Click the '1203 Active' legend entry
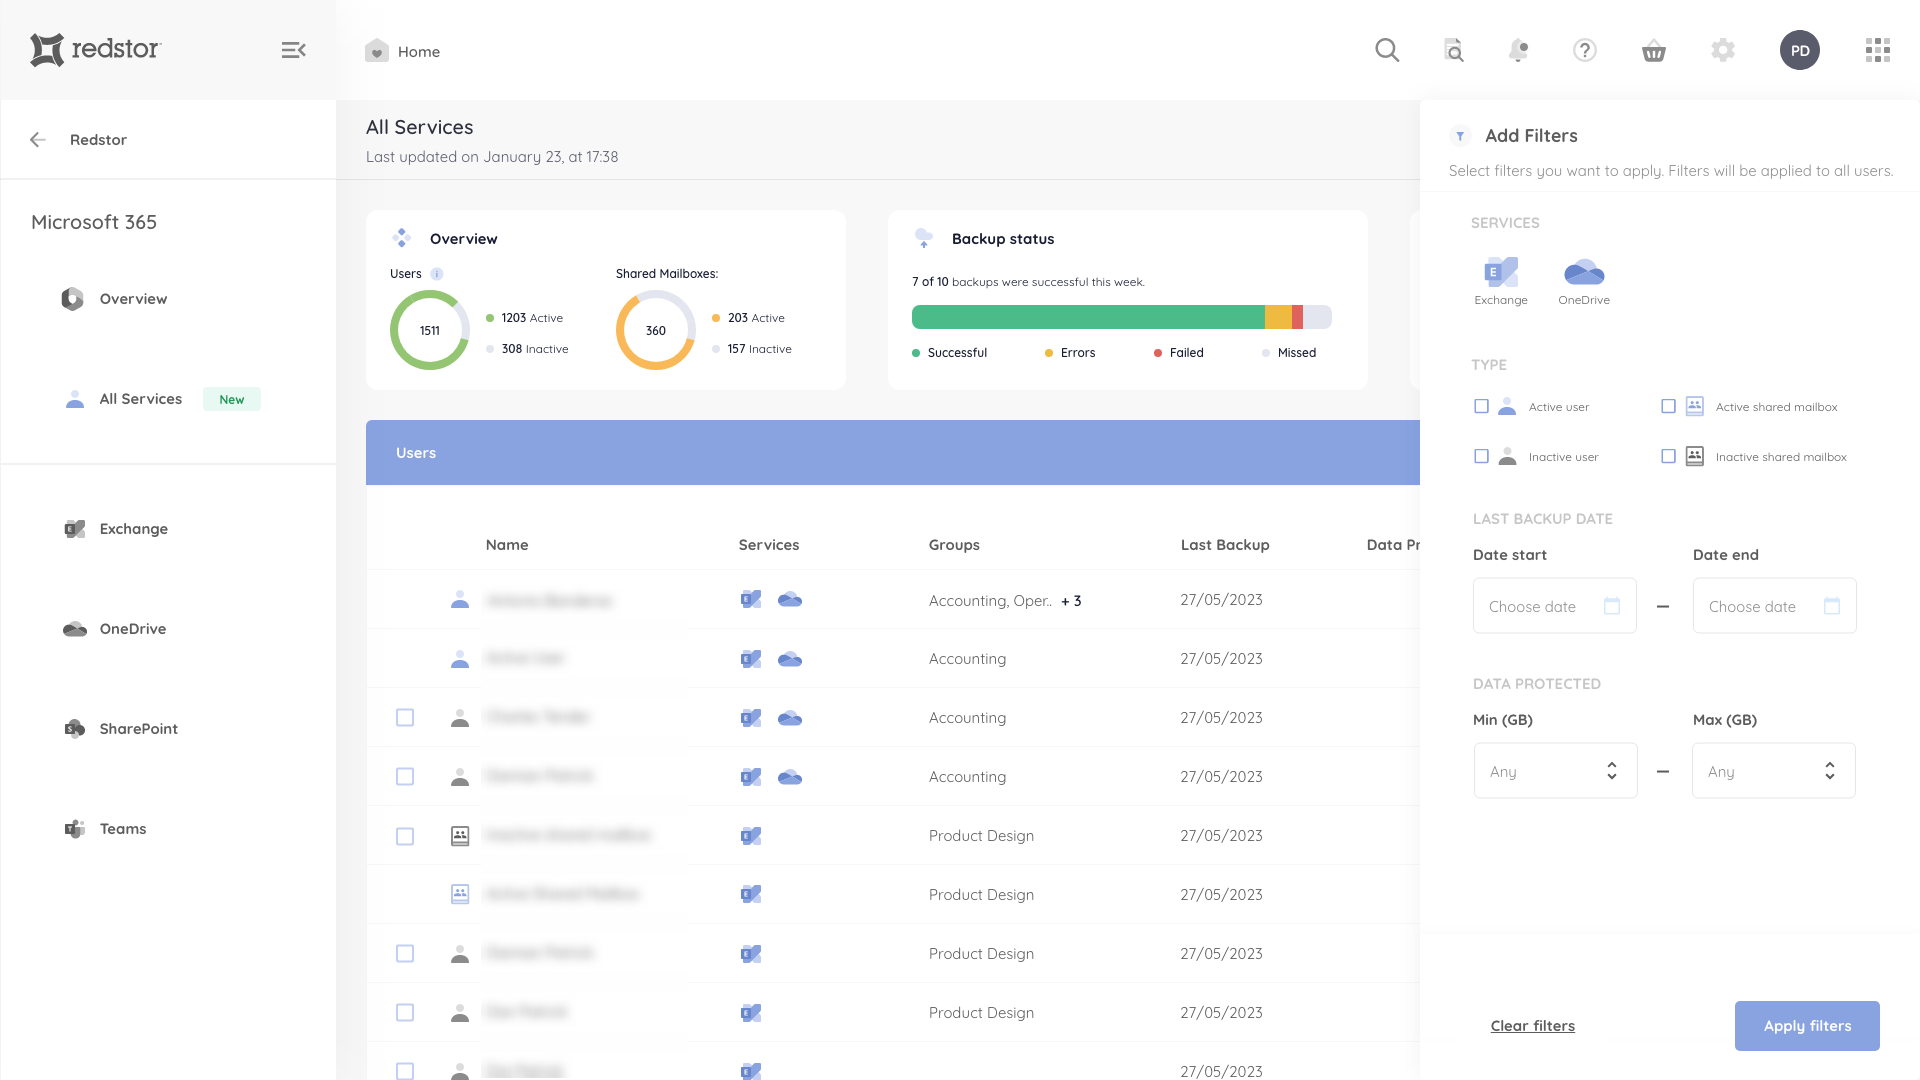This screenshot has height=1080, width=1920. tap(525, 318)
